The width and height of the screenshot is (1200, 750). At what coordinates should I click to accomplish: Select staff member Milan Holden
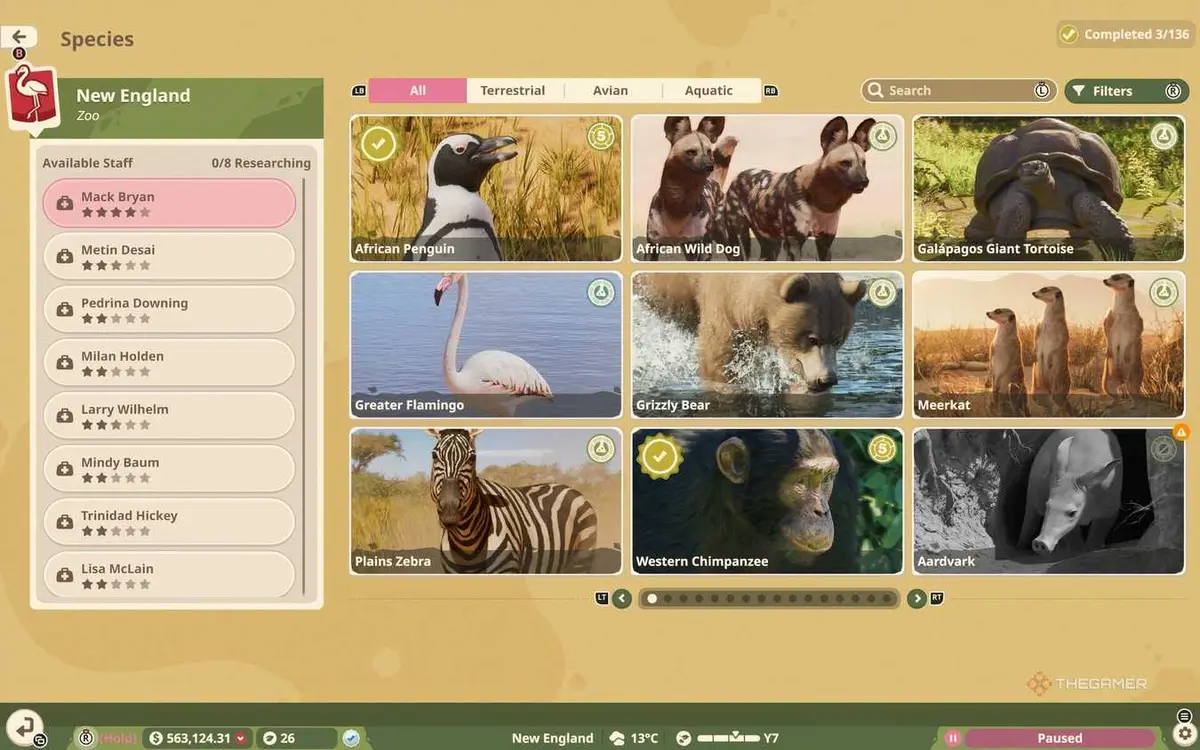(x=169, y=362)
